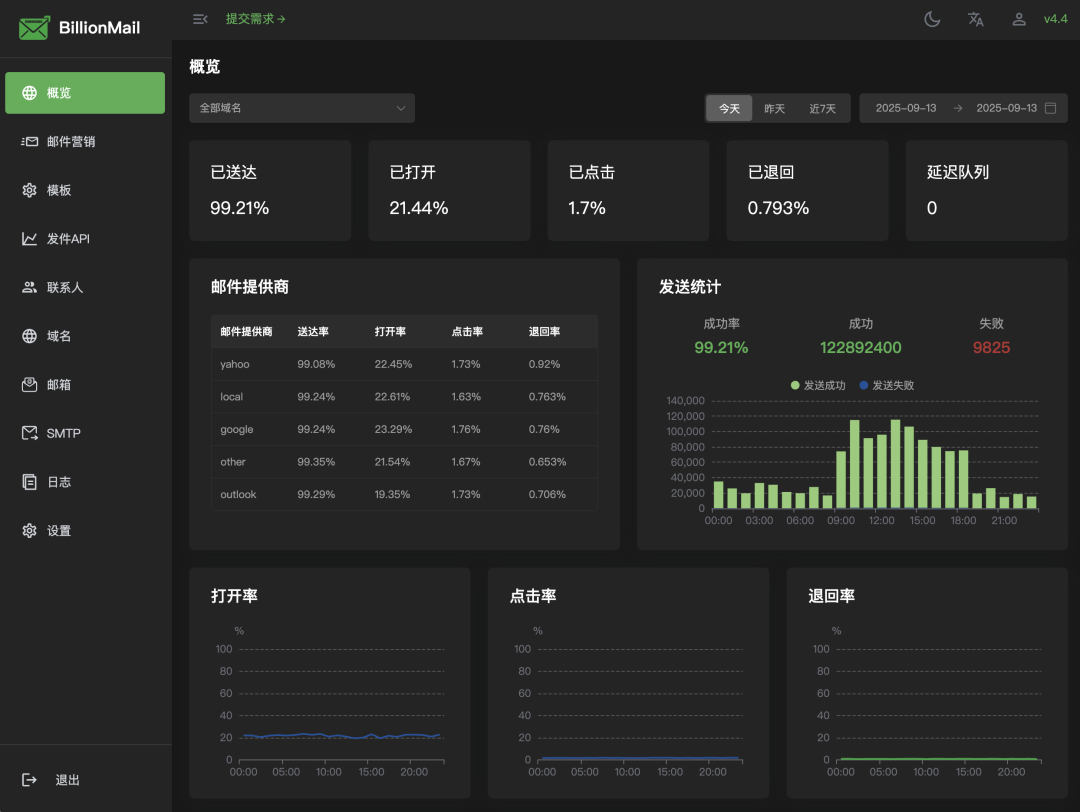
Task: Open the 全部域名 dropdown
Action: coord(302,107)
